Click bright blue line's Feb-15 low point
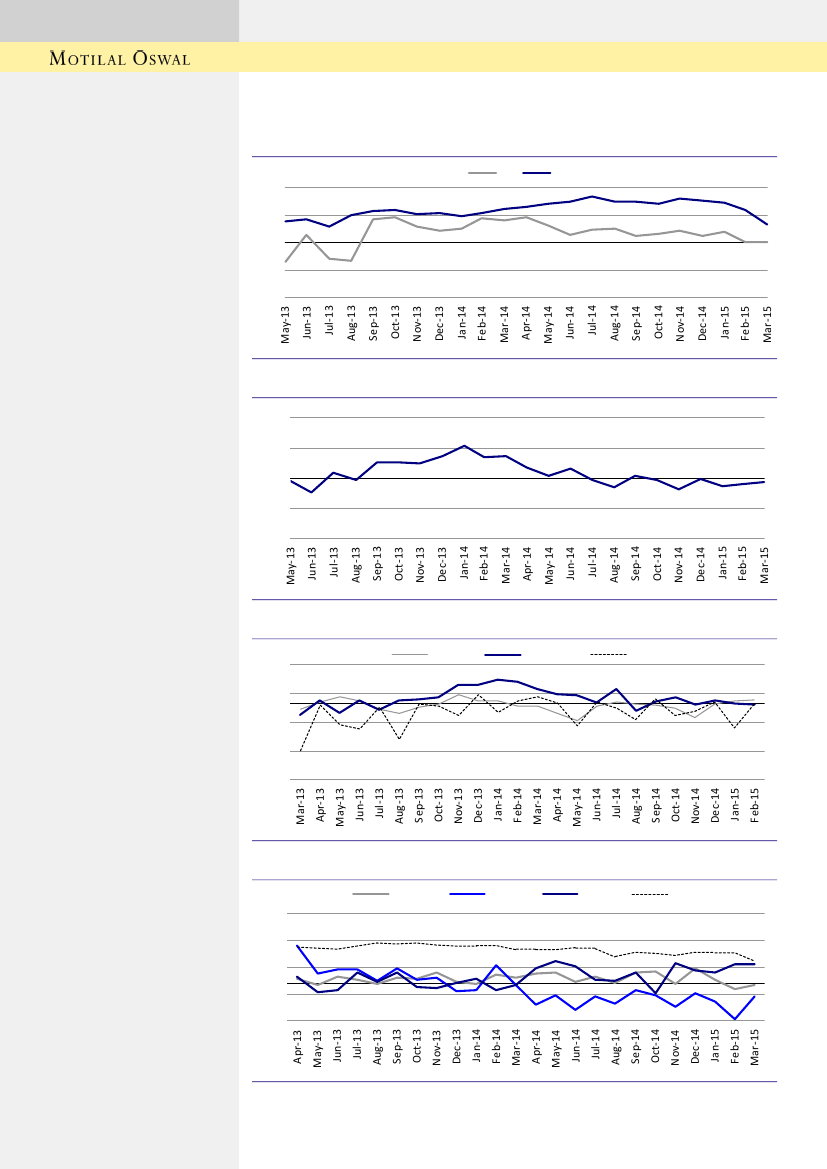The width and height of the screenshot is (827, 1169). tap(735, 1019)
